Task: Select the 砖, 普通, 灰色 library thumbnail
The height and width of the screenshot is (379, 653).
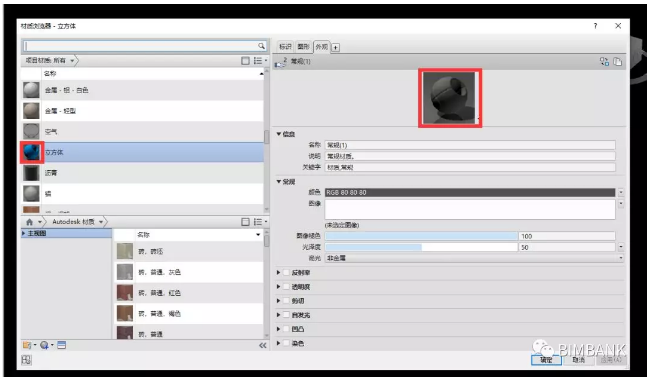Action: [x=125, y=272]
